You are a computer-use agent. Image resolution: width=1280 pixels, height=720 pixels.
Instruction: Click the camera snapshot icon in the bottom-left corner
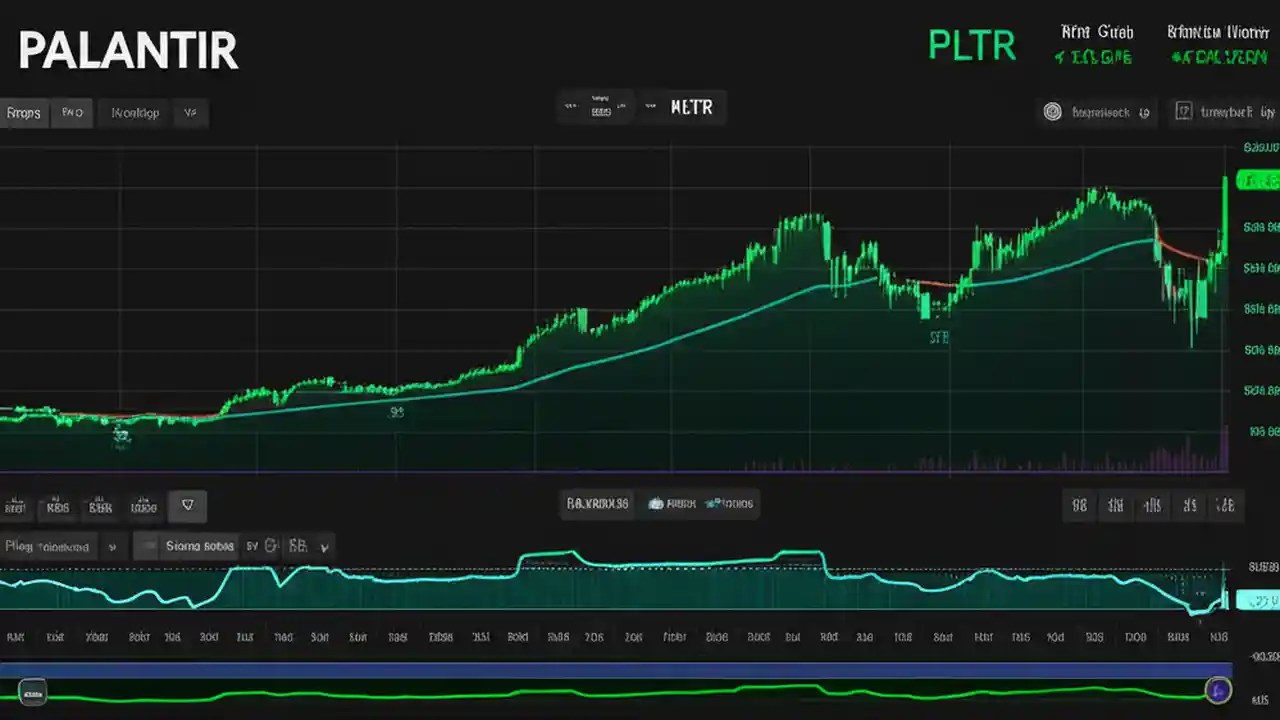(32, 691)
